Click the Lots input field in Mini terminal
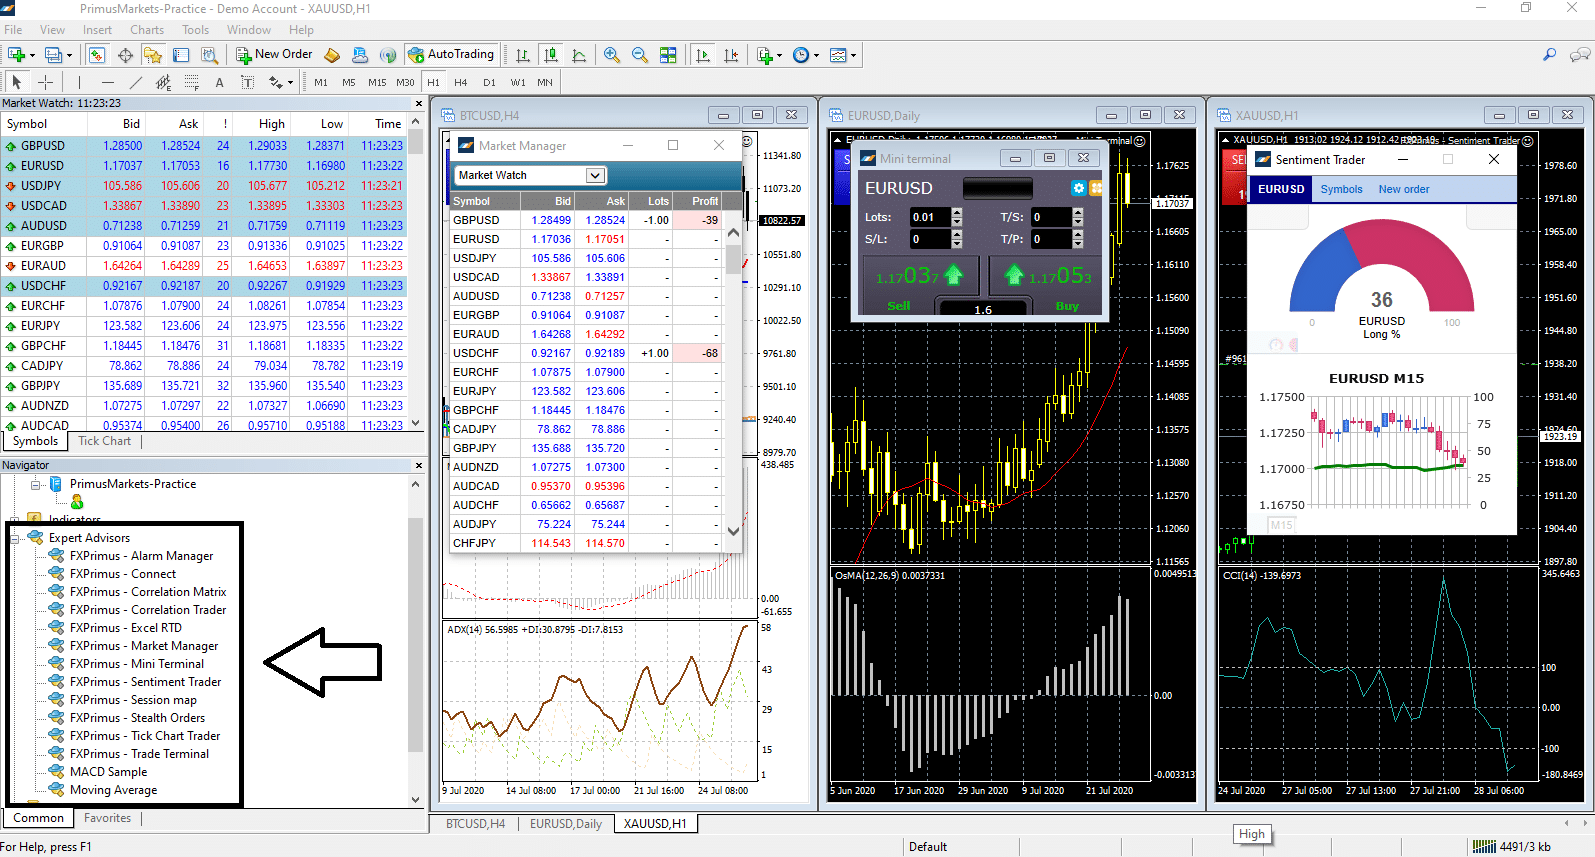Viewport: 1595px width, 857px height. click(929, 217)
